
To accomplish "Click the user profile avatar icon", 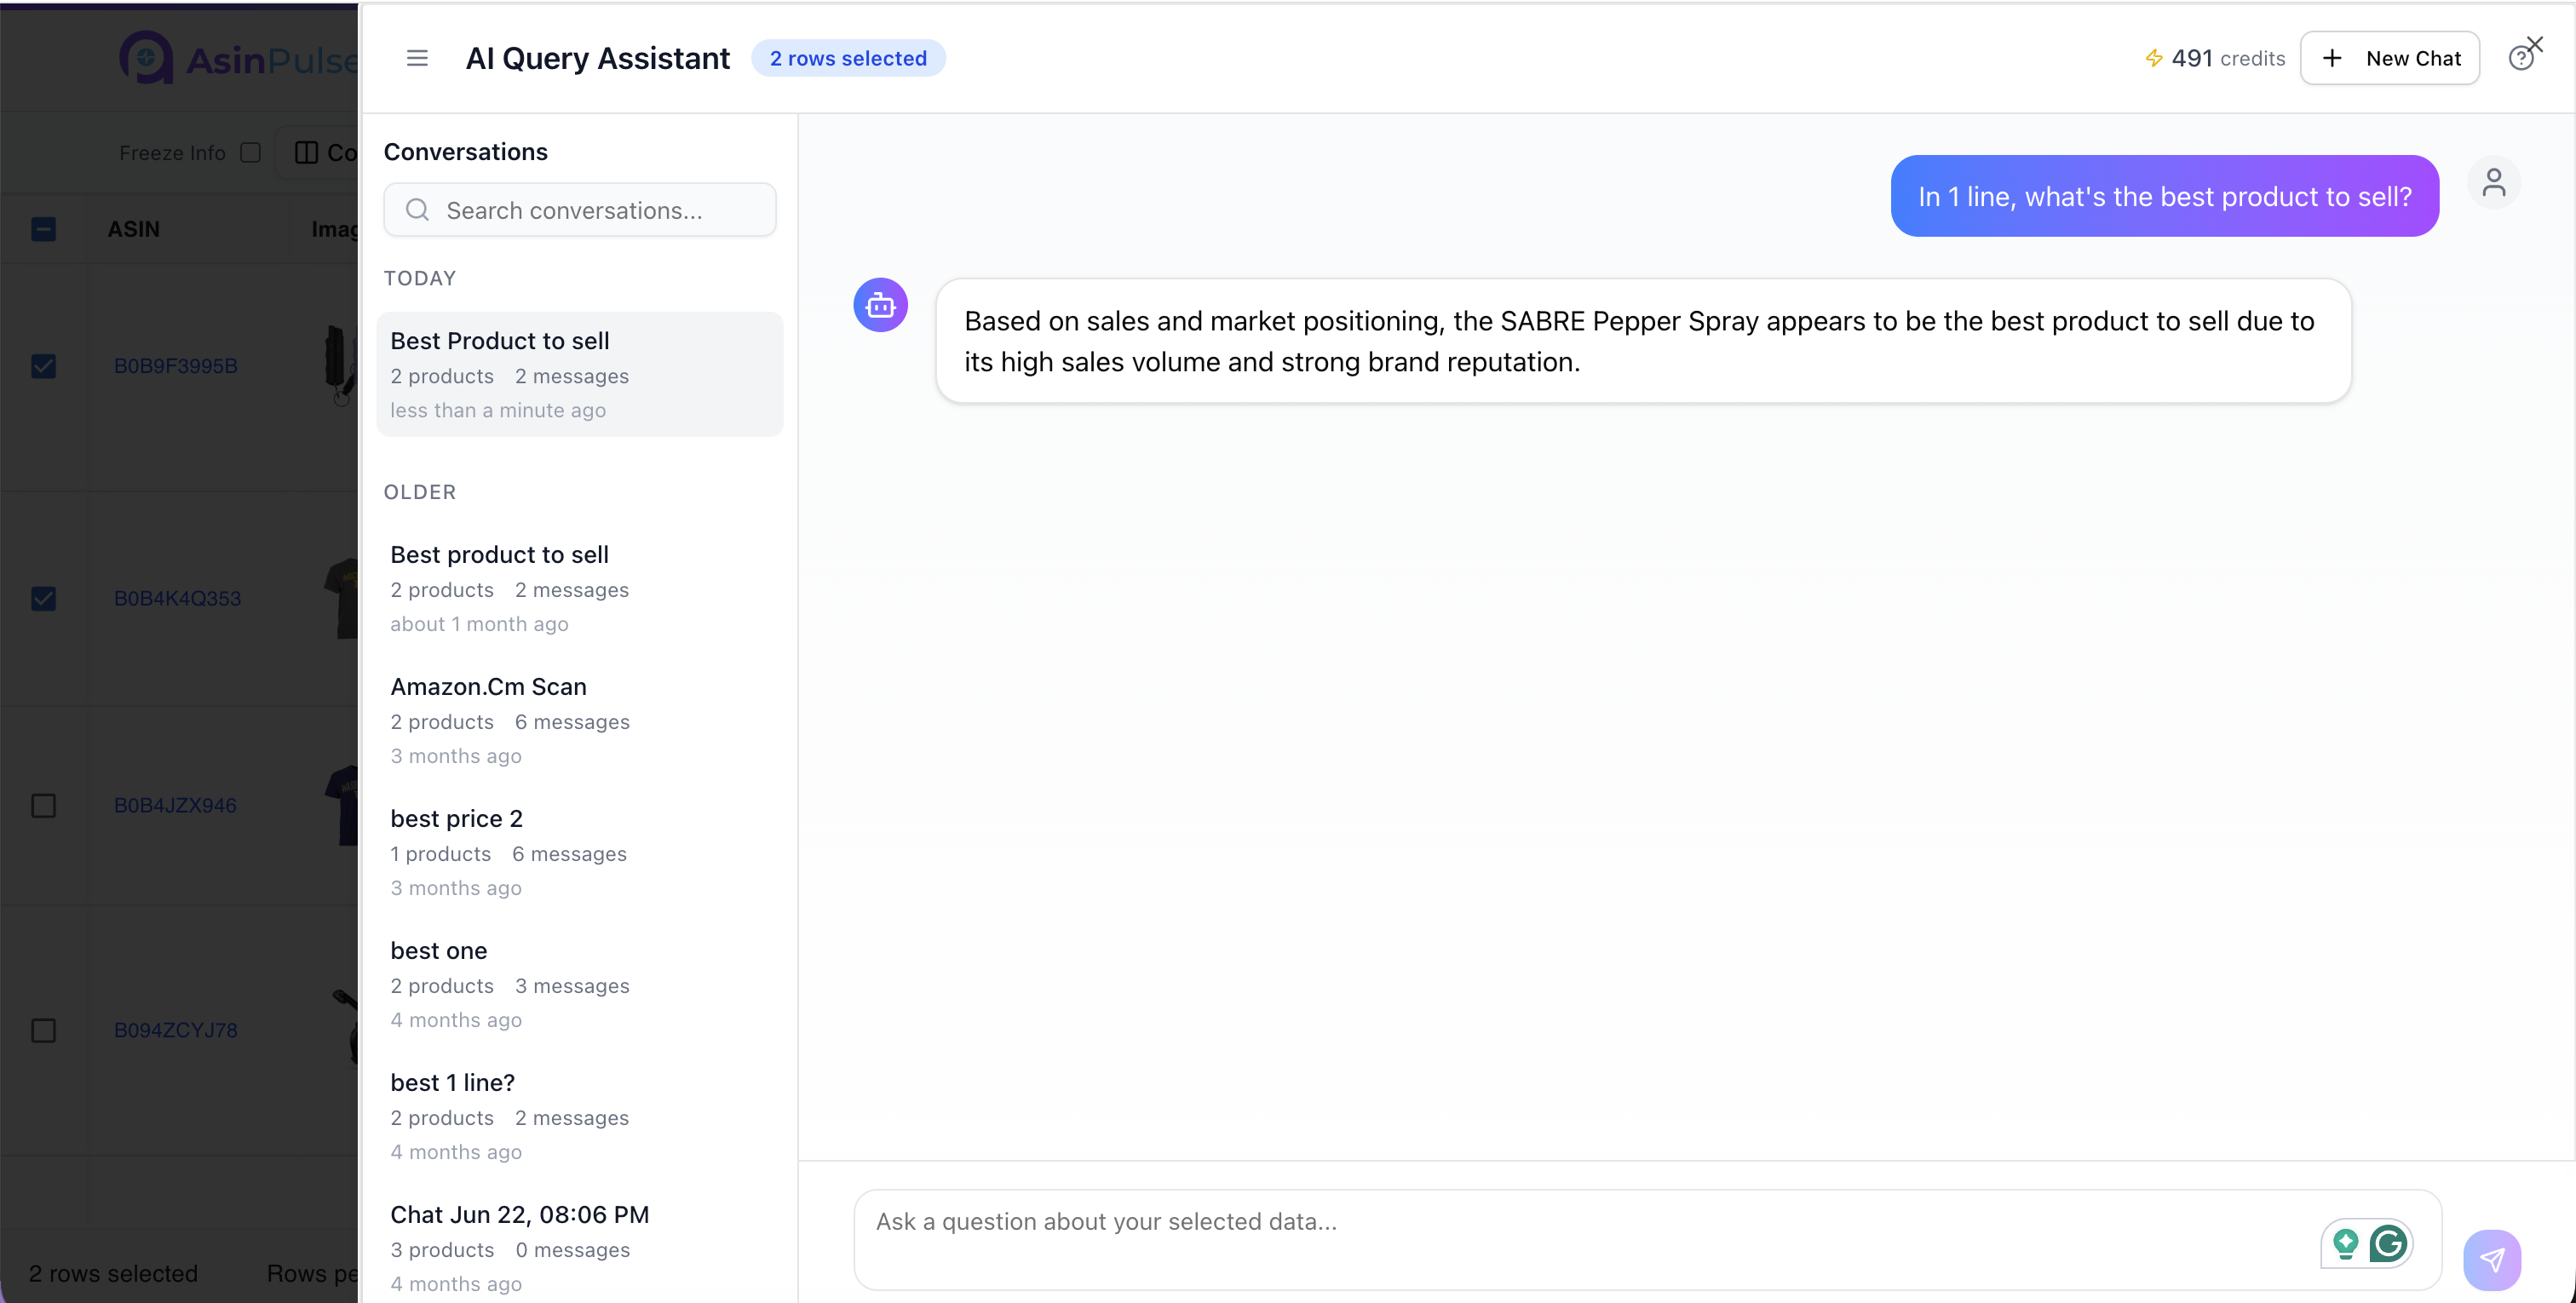I will 2493,183.
